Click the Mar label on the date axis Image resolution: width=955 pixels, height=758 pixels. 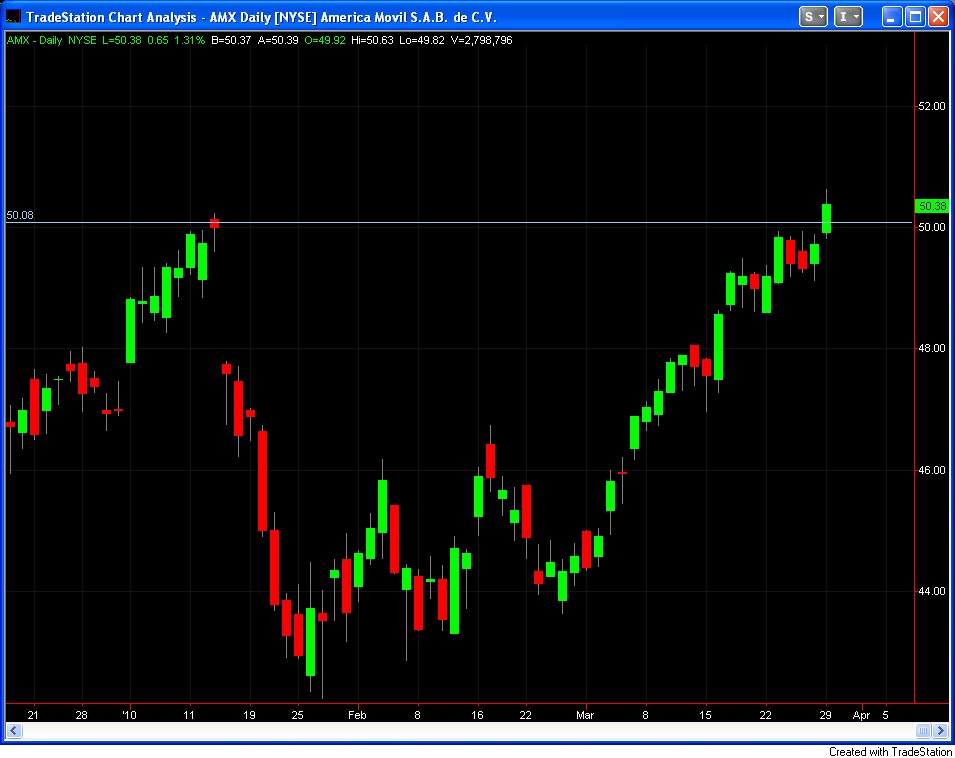point(585,715)
